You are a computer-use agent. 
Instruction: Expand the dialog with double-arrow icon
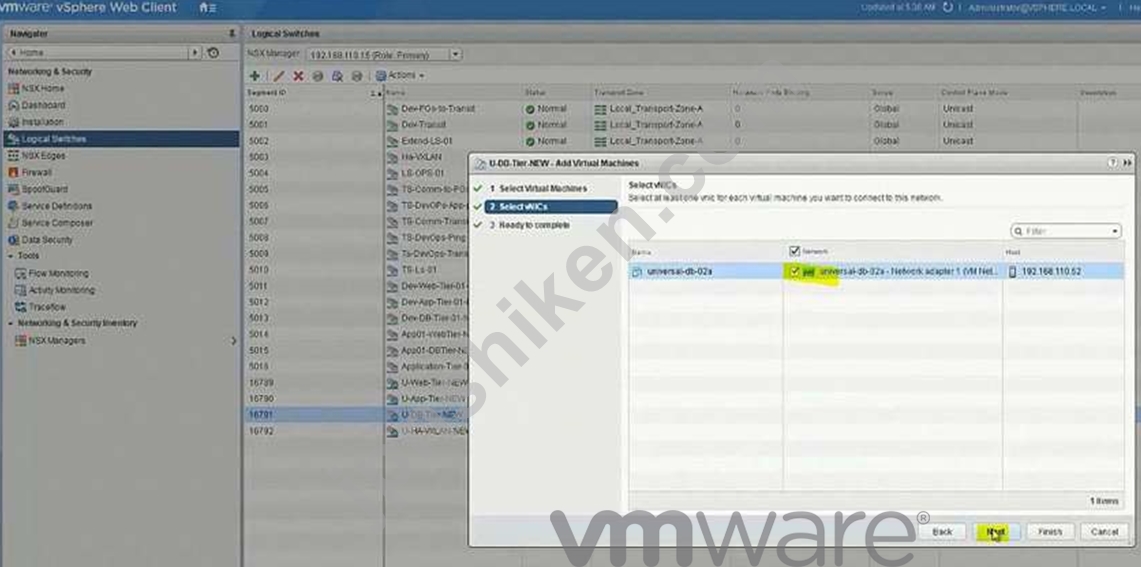point(1127,163)
